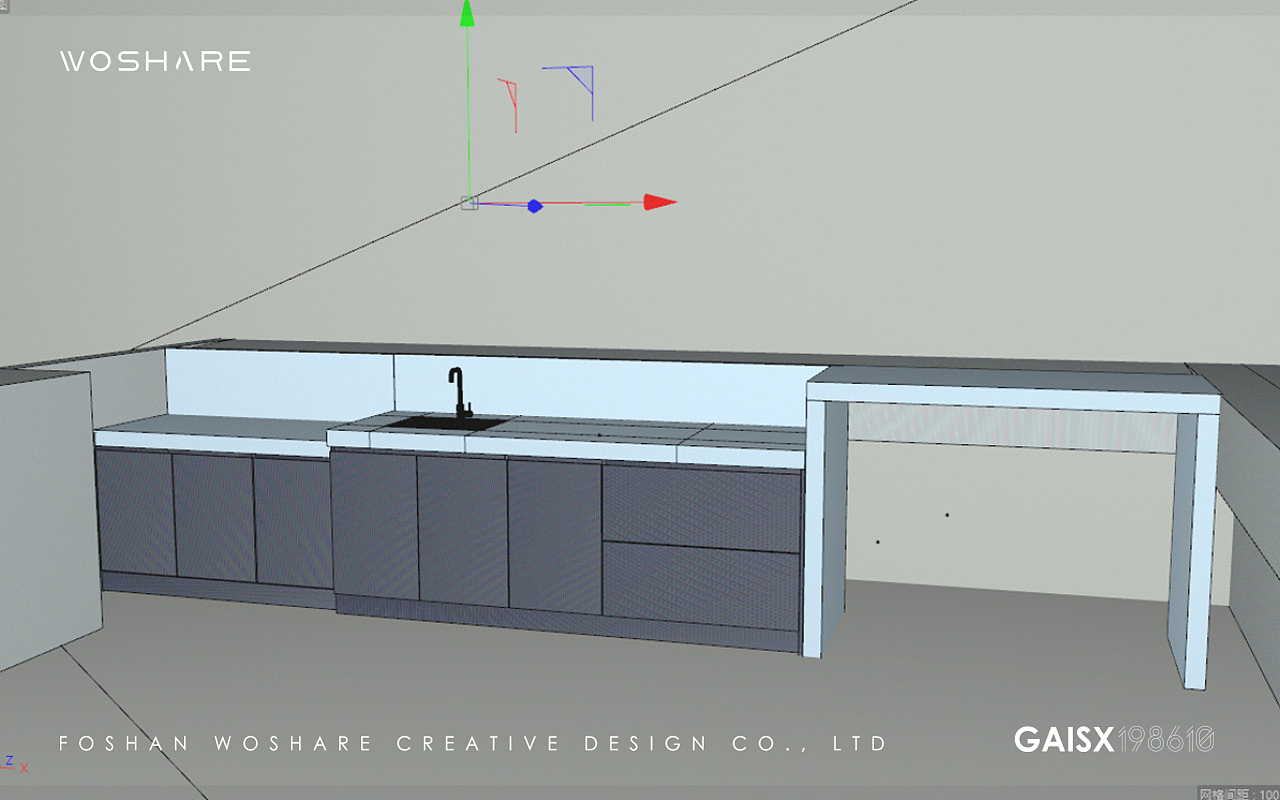Click the red X-axis arrowhead of gizmo

[660, 202]
